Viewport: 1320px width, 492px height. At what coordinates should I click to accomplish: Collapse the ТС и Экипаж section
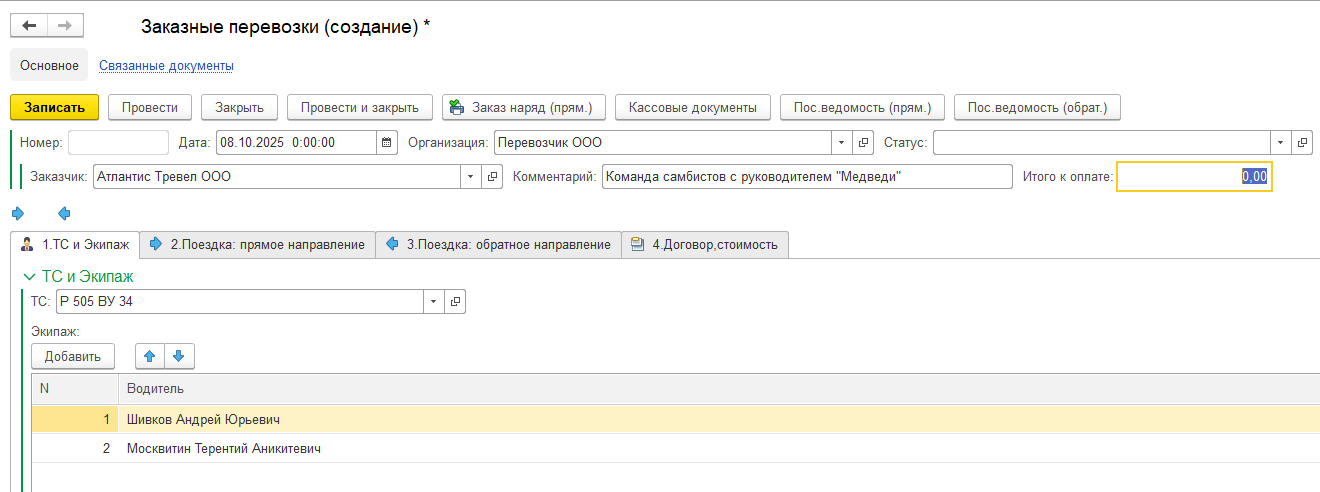[28, 276]
